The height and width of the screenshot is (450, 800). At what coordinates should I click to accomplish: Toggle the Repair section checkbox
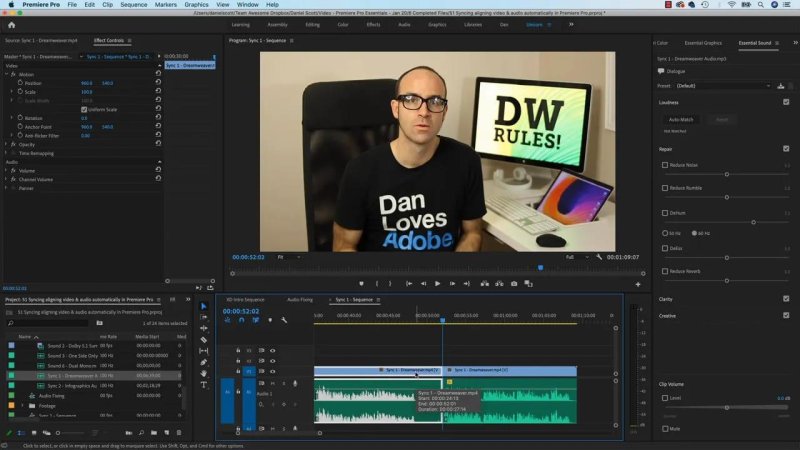coord(786,148)
